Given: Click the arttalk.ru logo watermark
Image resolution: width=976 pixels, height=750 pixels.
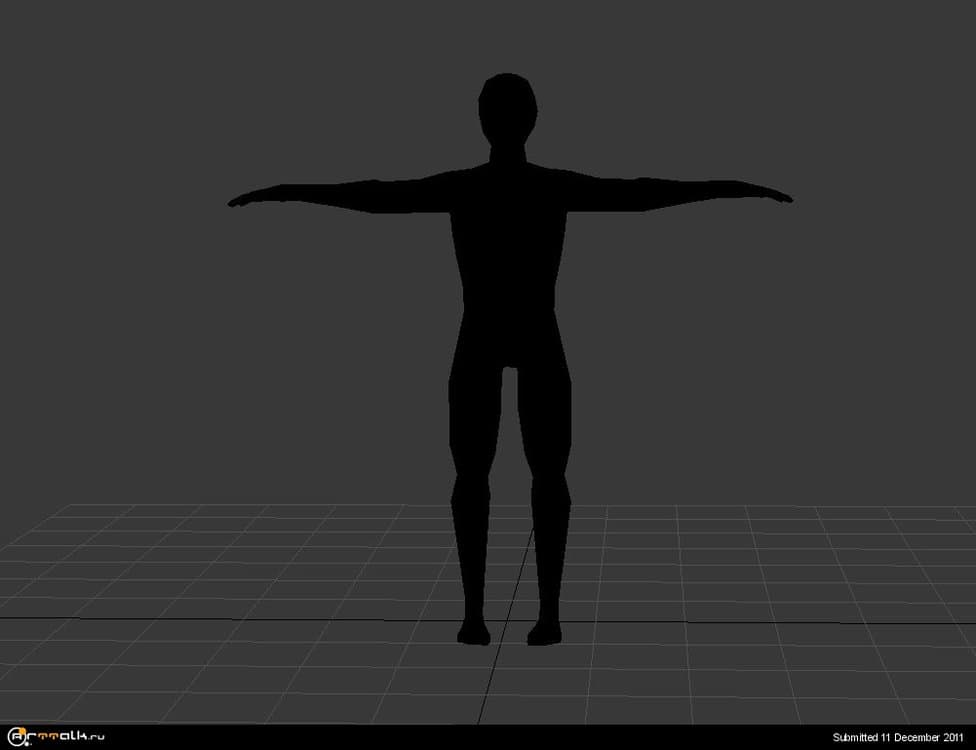Looking at the screenshot, I should 57,737.
